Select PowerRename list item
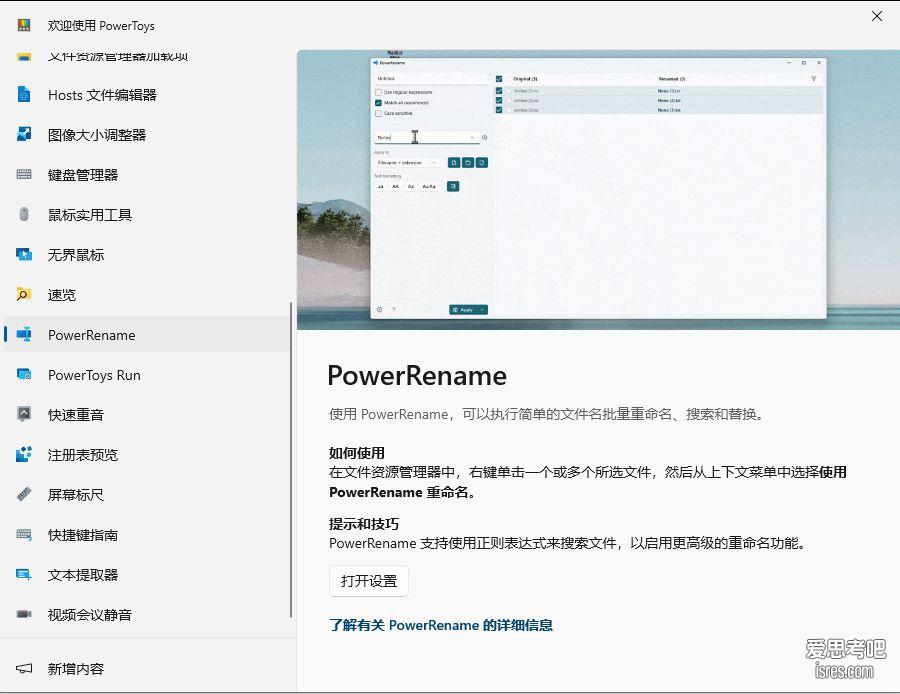The height and width of the screenshot is (694, 900). [146, 335]
